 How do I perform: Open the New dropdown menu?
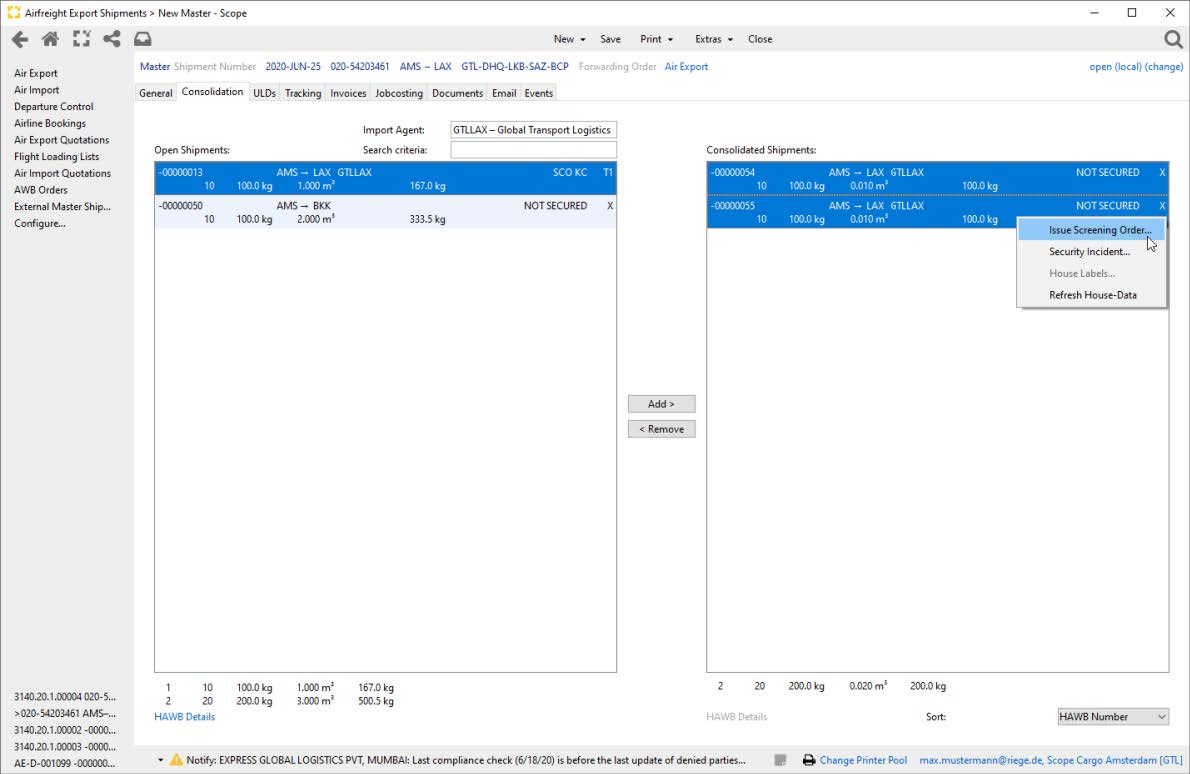click(569, 39)
